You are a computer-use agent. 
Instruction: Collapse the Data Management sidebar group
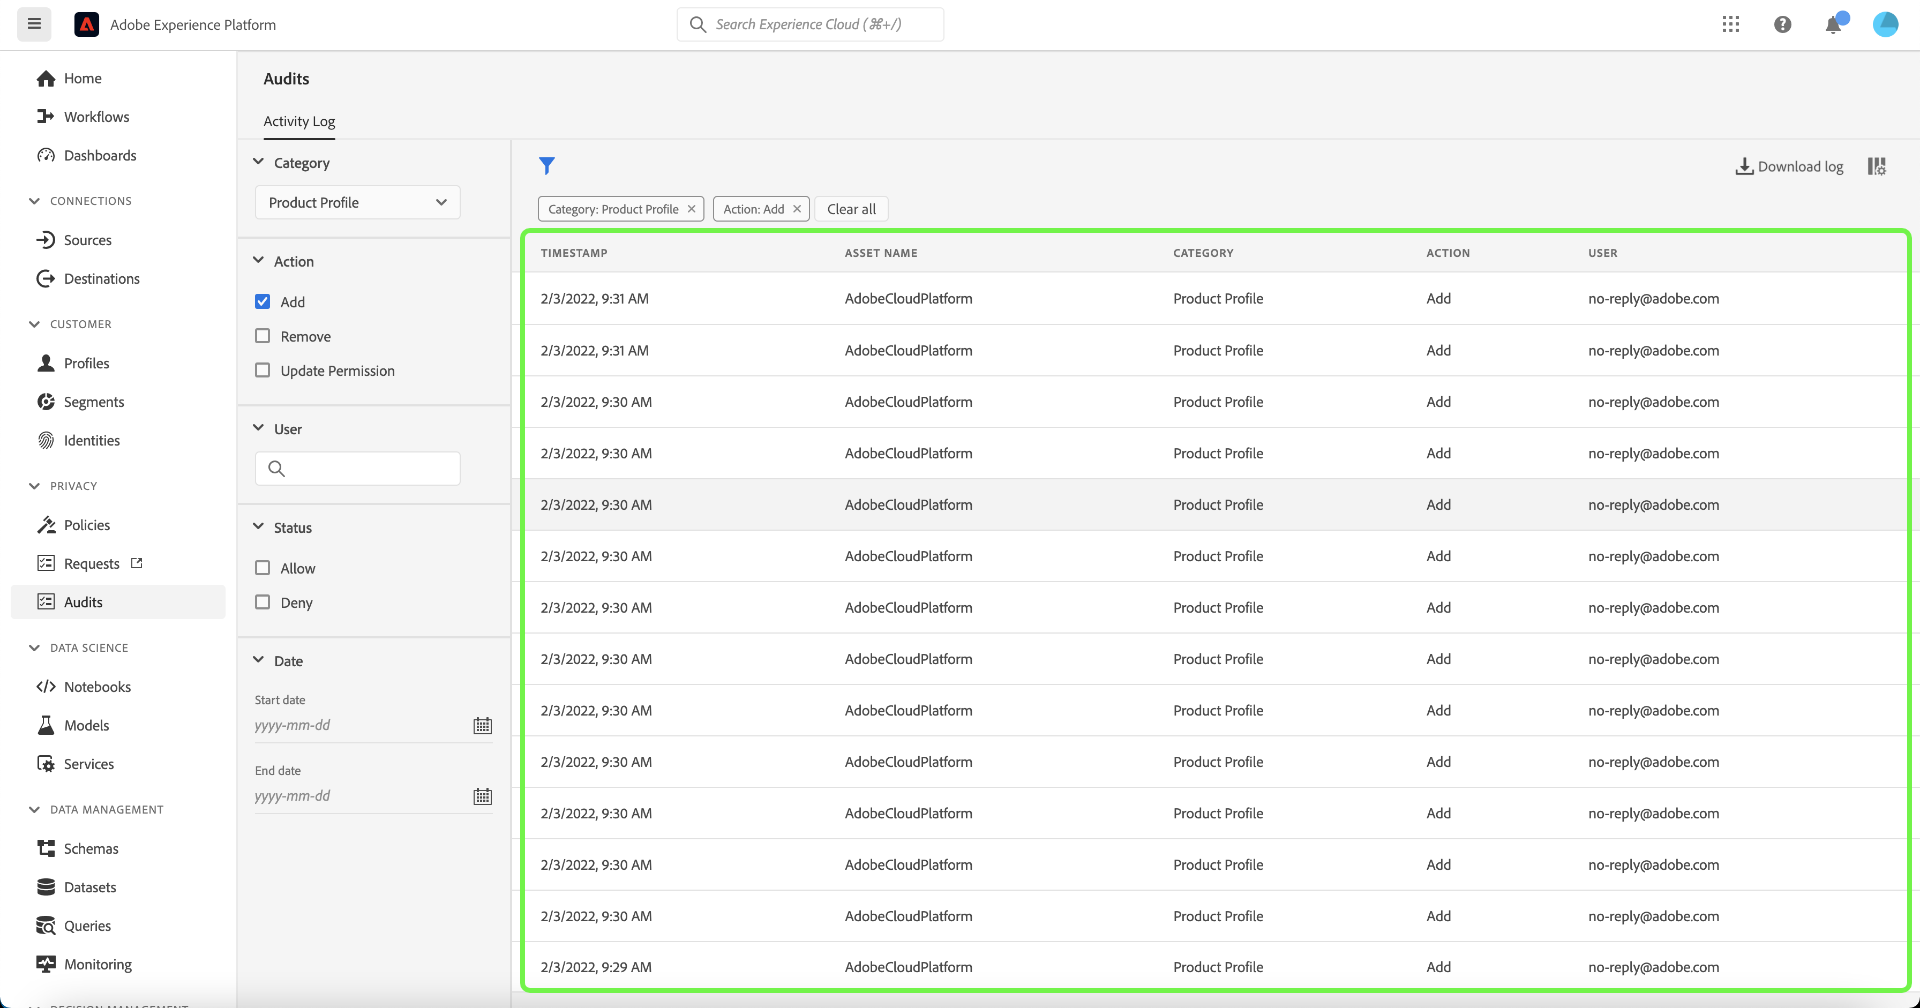[x=35, y=810]
